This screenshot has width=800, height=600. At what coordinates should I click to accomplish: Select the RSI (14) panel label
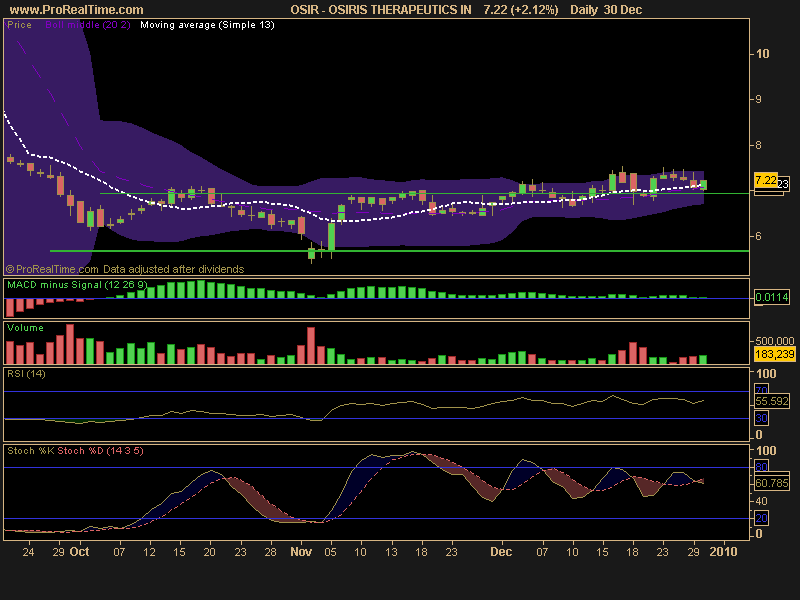click(26, 373)
